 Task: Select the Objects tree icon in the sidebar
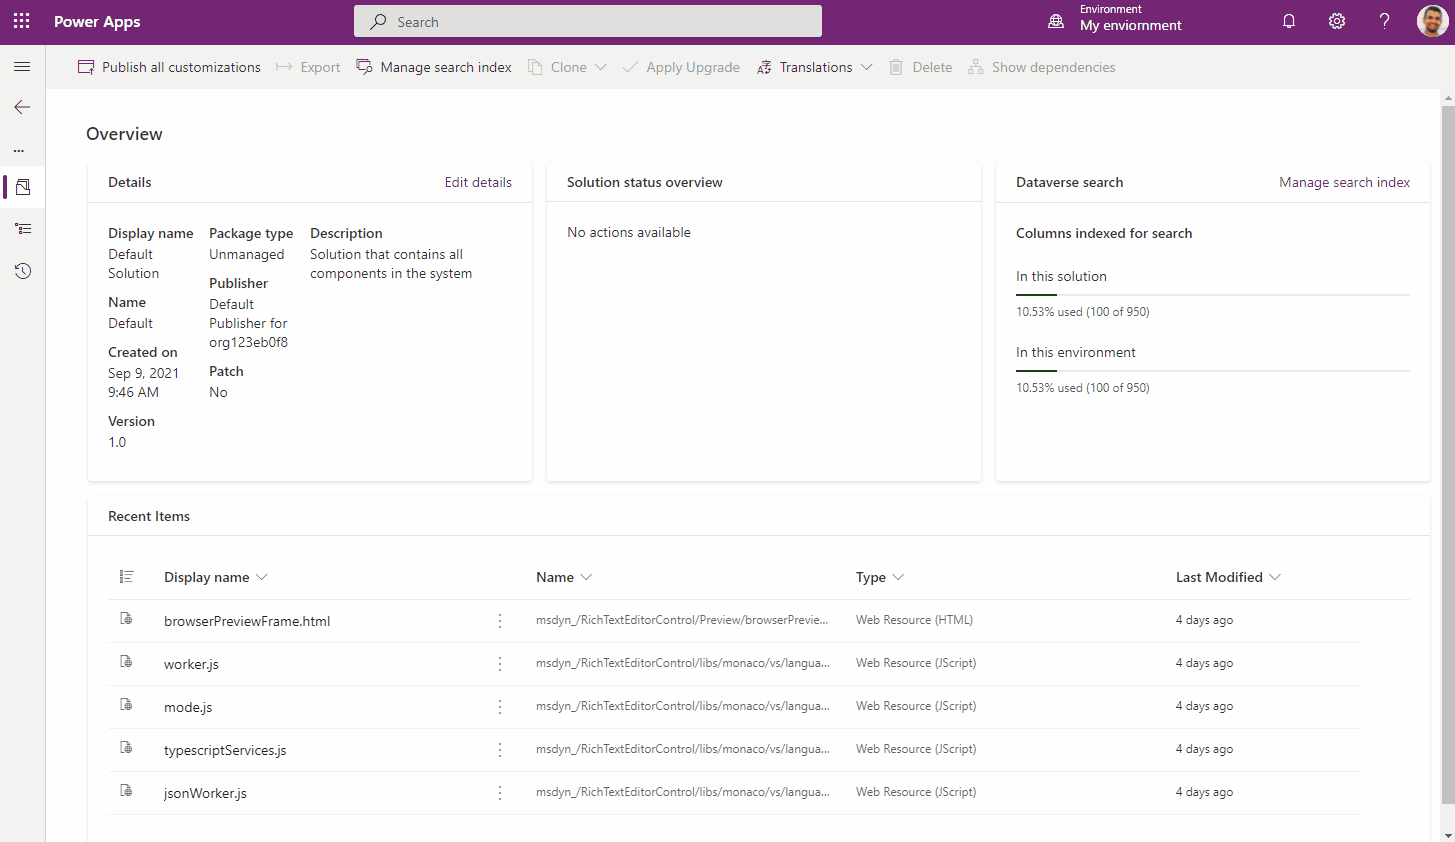[22, 229]
